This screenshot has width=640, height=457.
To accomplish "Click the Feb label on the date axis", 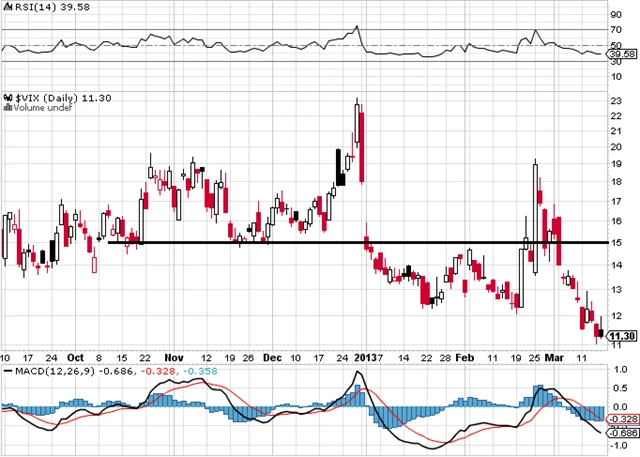I will [x=465, y=356].
